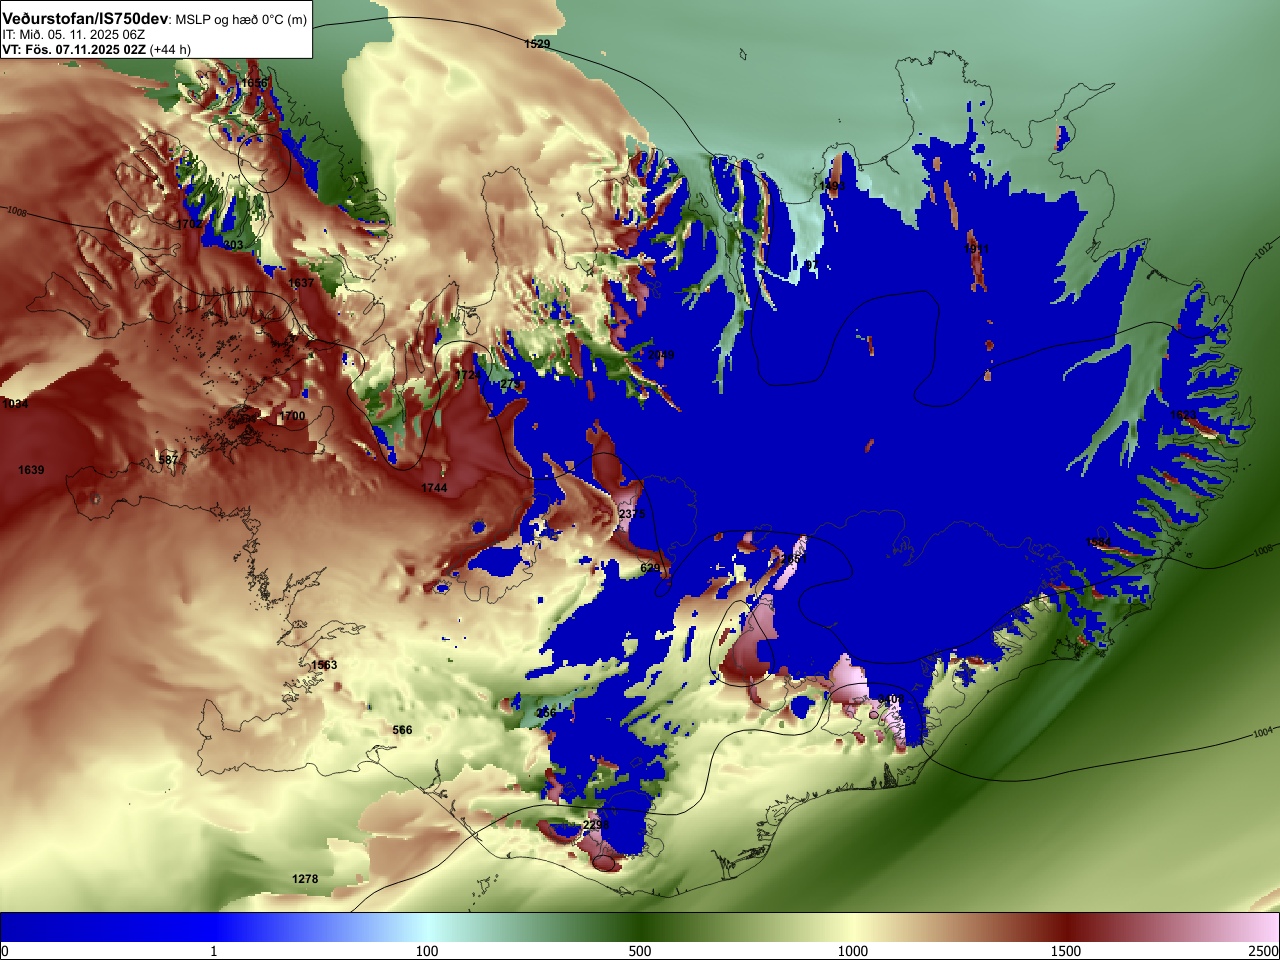Click the map value '1744'
The width and height of the screenshot is (1280, 960).
434,488
